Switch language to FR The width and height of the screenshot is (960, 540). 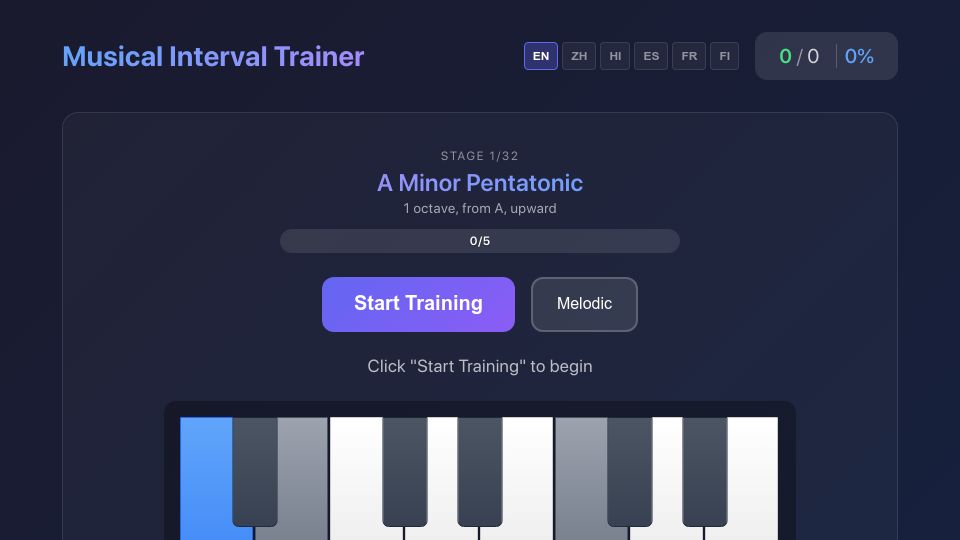coord(689,56)
